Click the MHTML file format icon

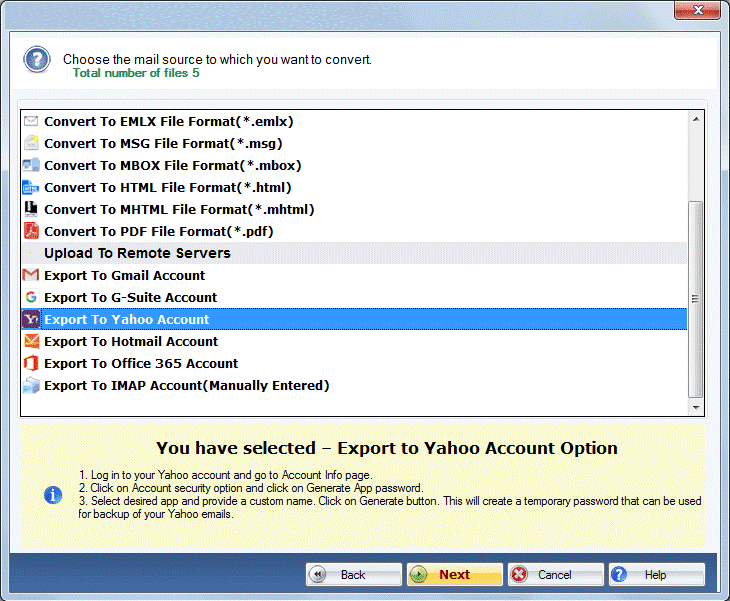pyautogui.click(x=31, y=209)
